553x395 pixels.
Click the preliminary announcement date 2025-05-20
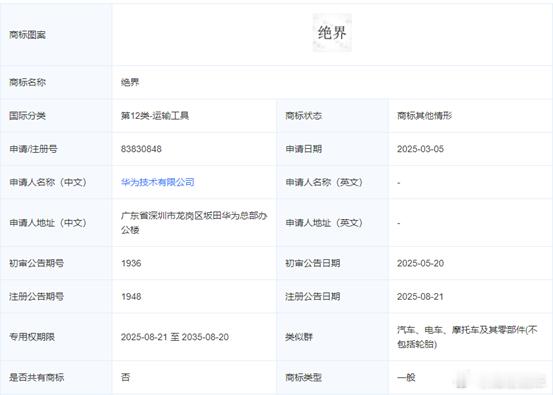(x=420, y=263)
